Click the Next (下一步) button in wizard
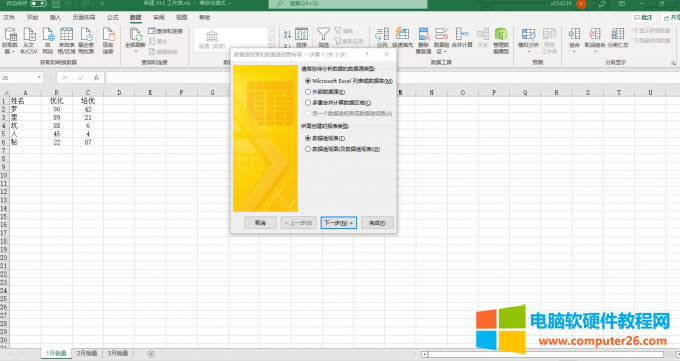This screenshot has width=680, height=361. (339, 223)
